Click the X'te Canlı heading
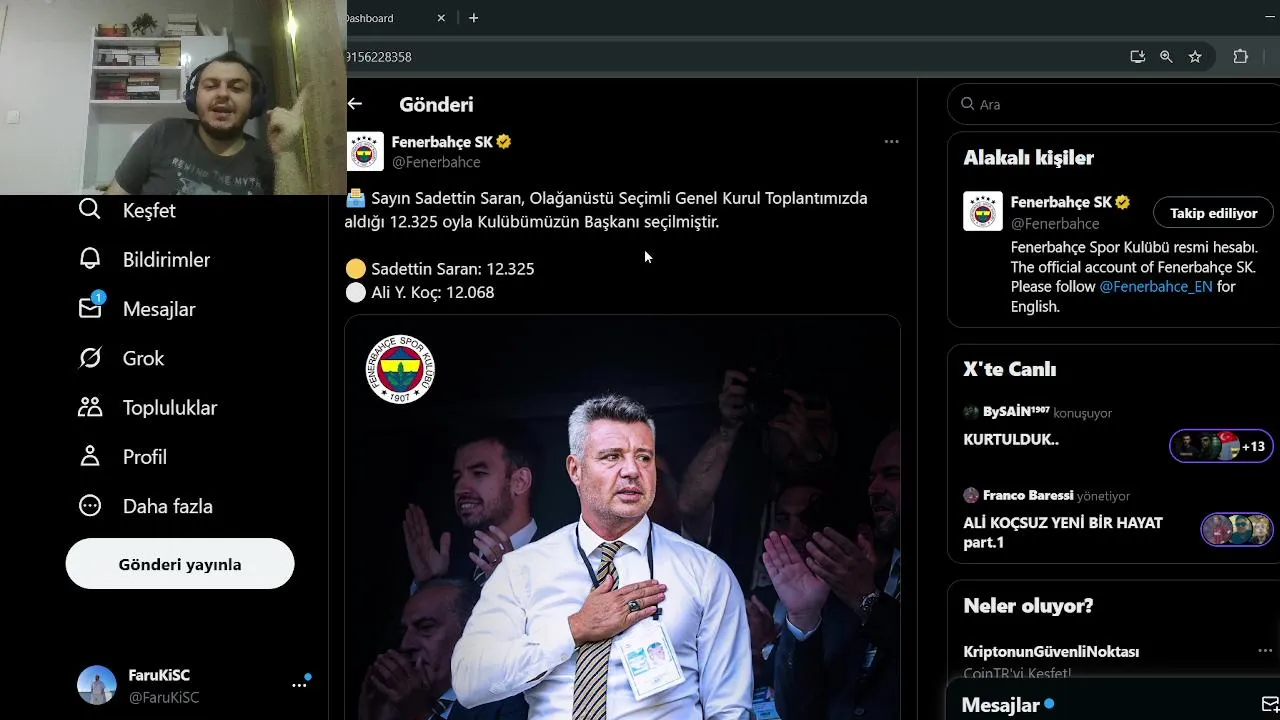 [1009, 369]
